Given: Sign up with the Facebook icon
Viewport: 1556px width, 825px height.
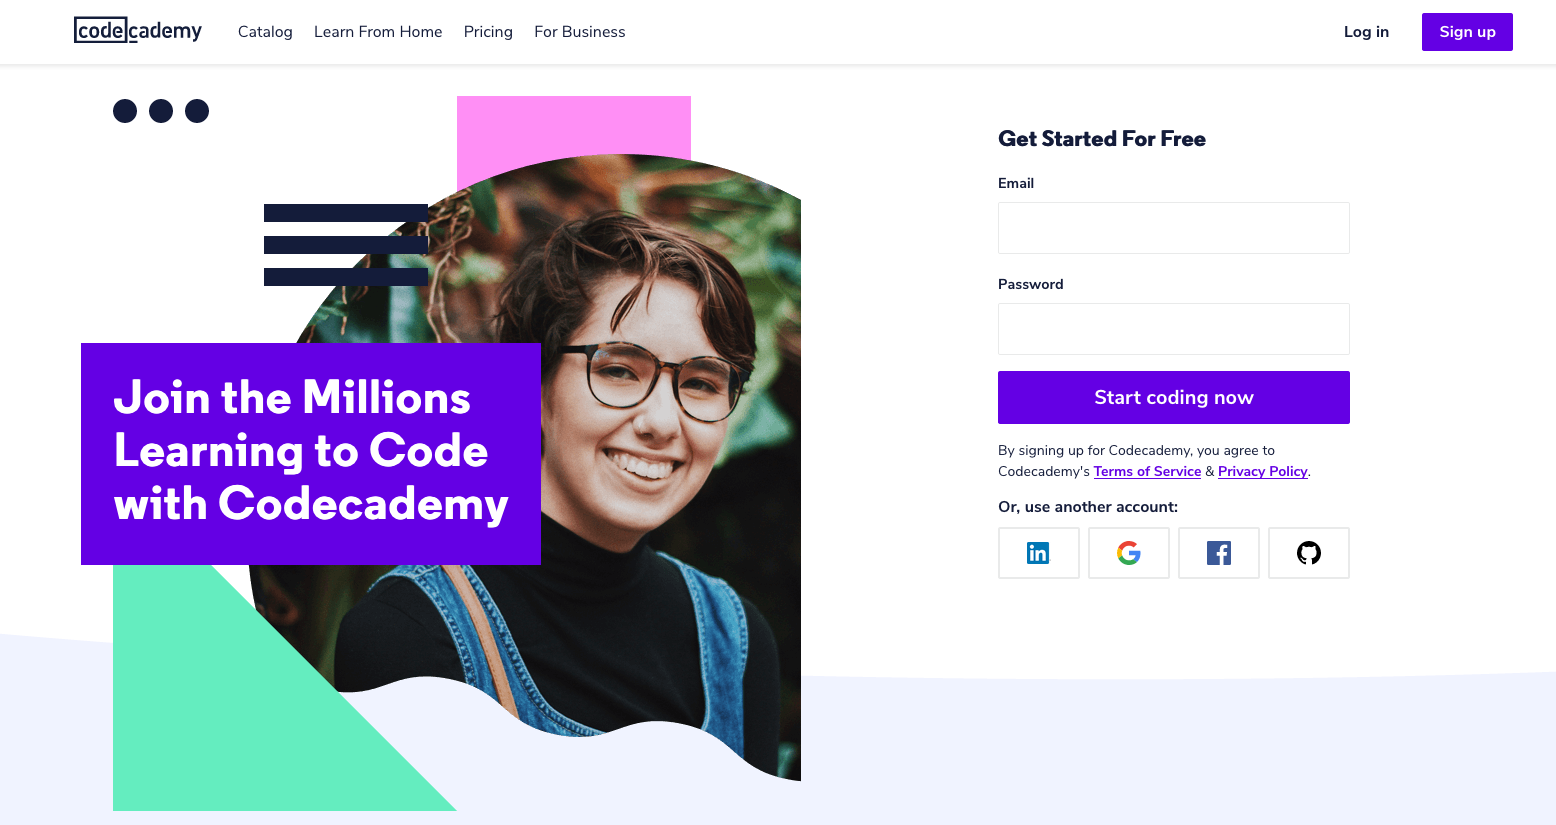Looking at the screenshot, I should [x=1218, y=553].
